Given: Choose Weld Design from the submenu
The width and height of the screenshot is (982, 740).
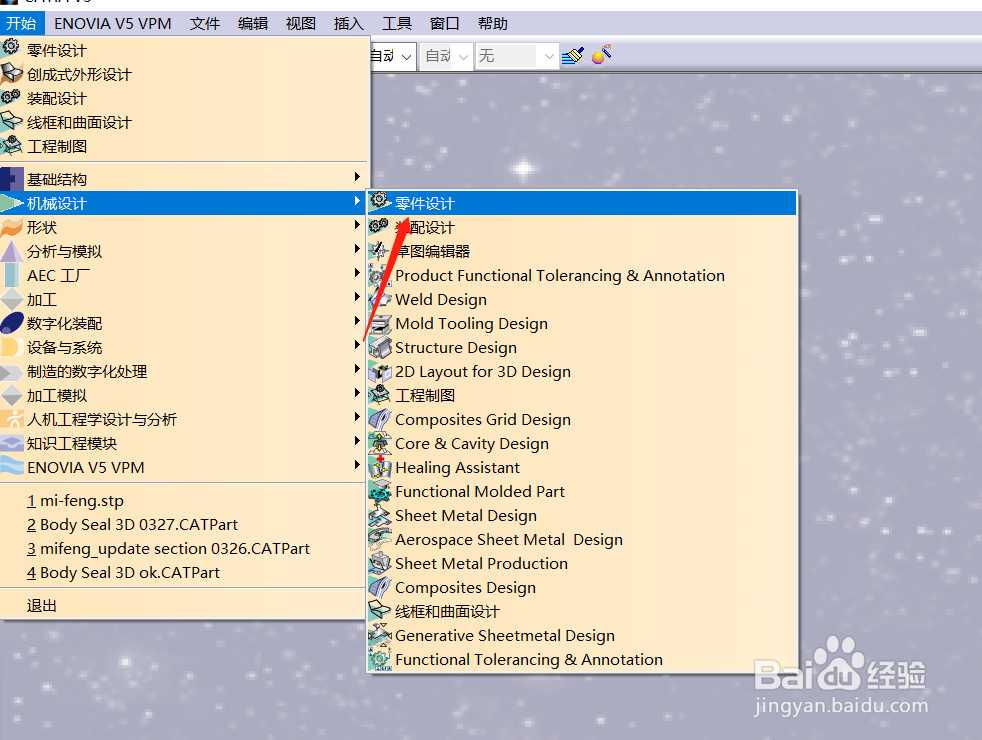Looking at the screenshot, I should 582,299.
